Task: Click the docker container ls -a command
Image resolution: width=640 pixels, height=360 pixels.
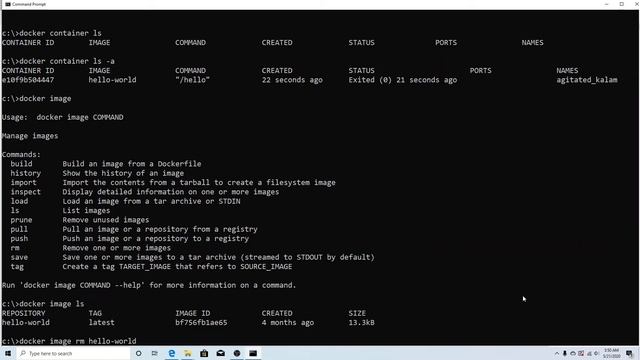Action: point(58,61)
